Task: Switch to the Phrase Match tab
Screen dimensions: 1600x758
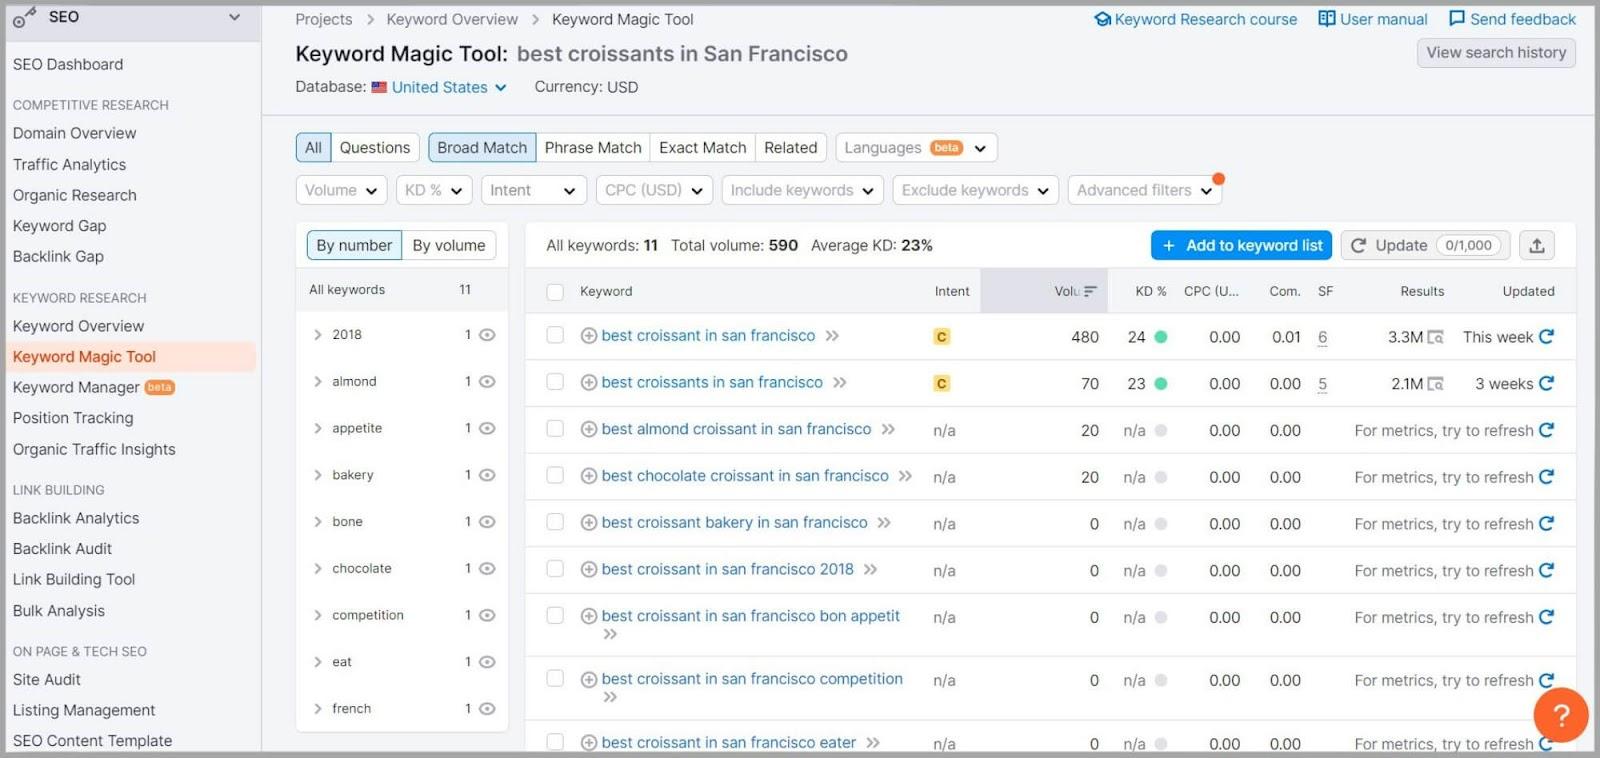Action: (x=592, y=148)
